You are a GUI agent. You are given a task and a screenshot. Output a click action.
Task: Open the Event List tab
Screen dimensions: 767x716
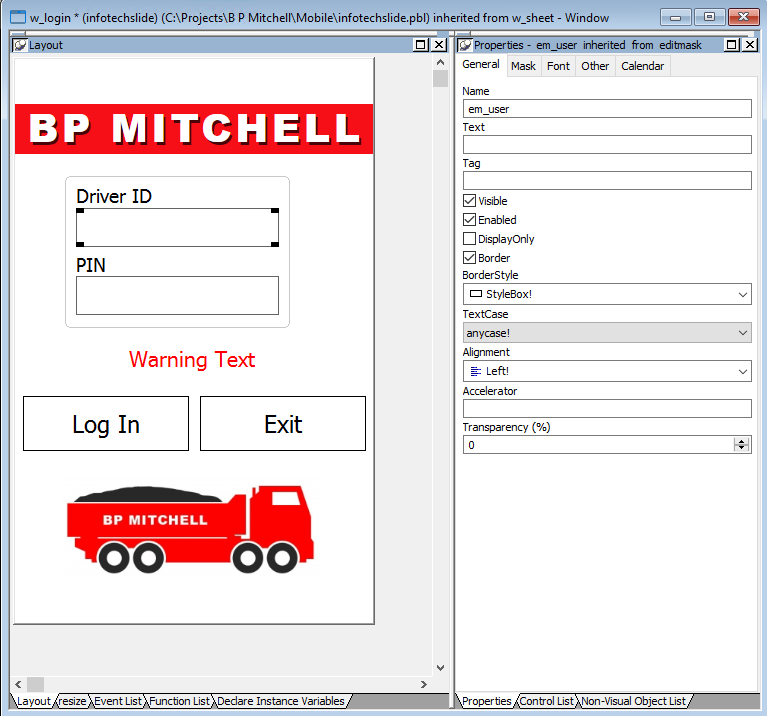click(117, 701)
